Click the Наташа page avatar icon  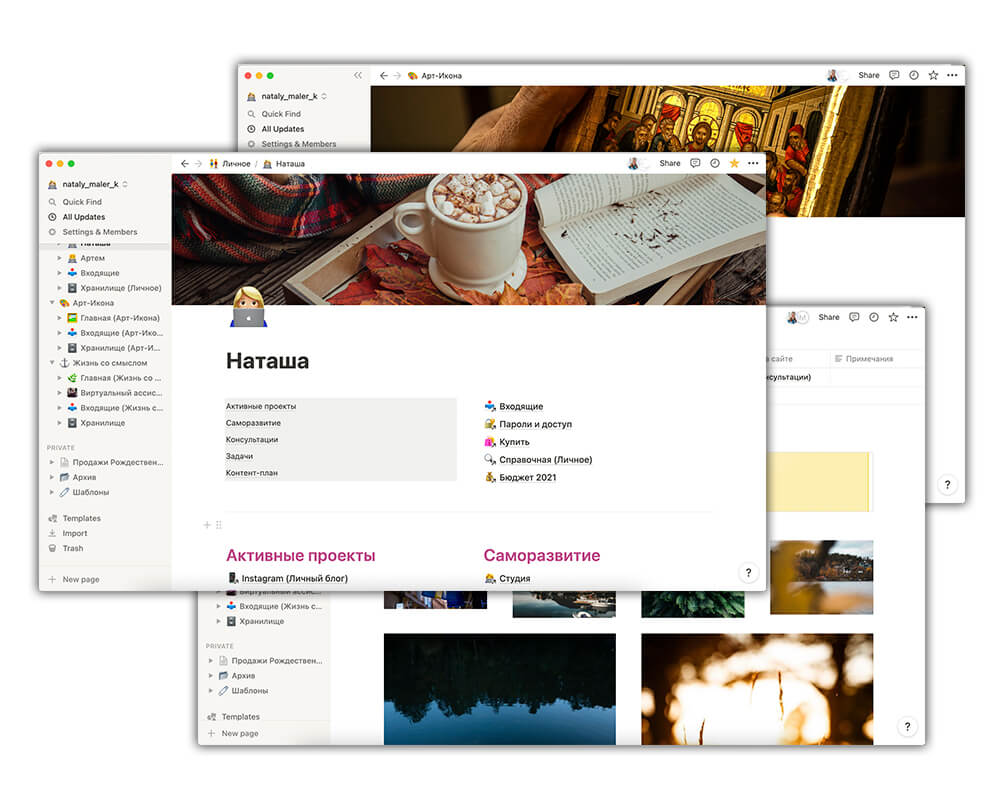coord(248,307)
